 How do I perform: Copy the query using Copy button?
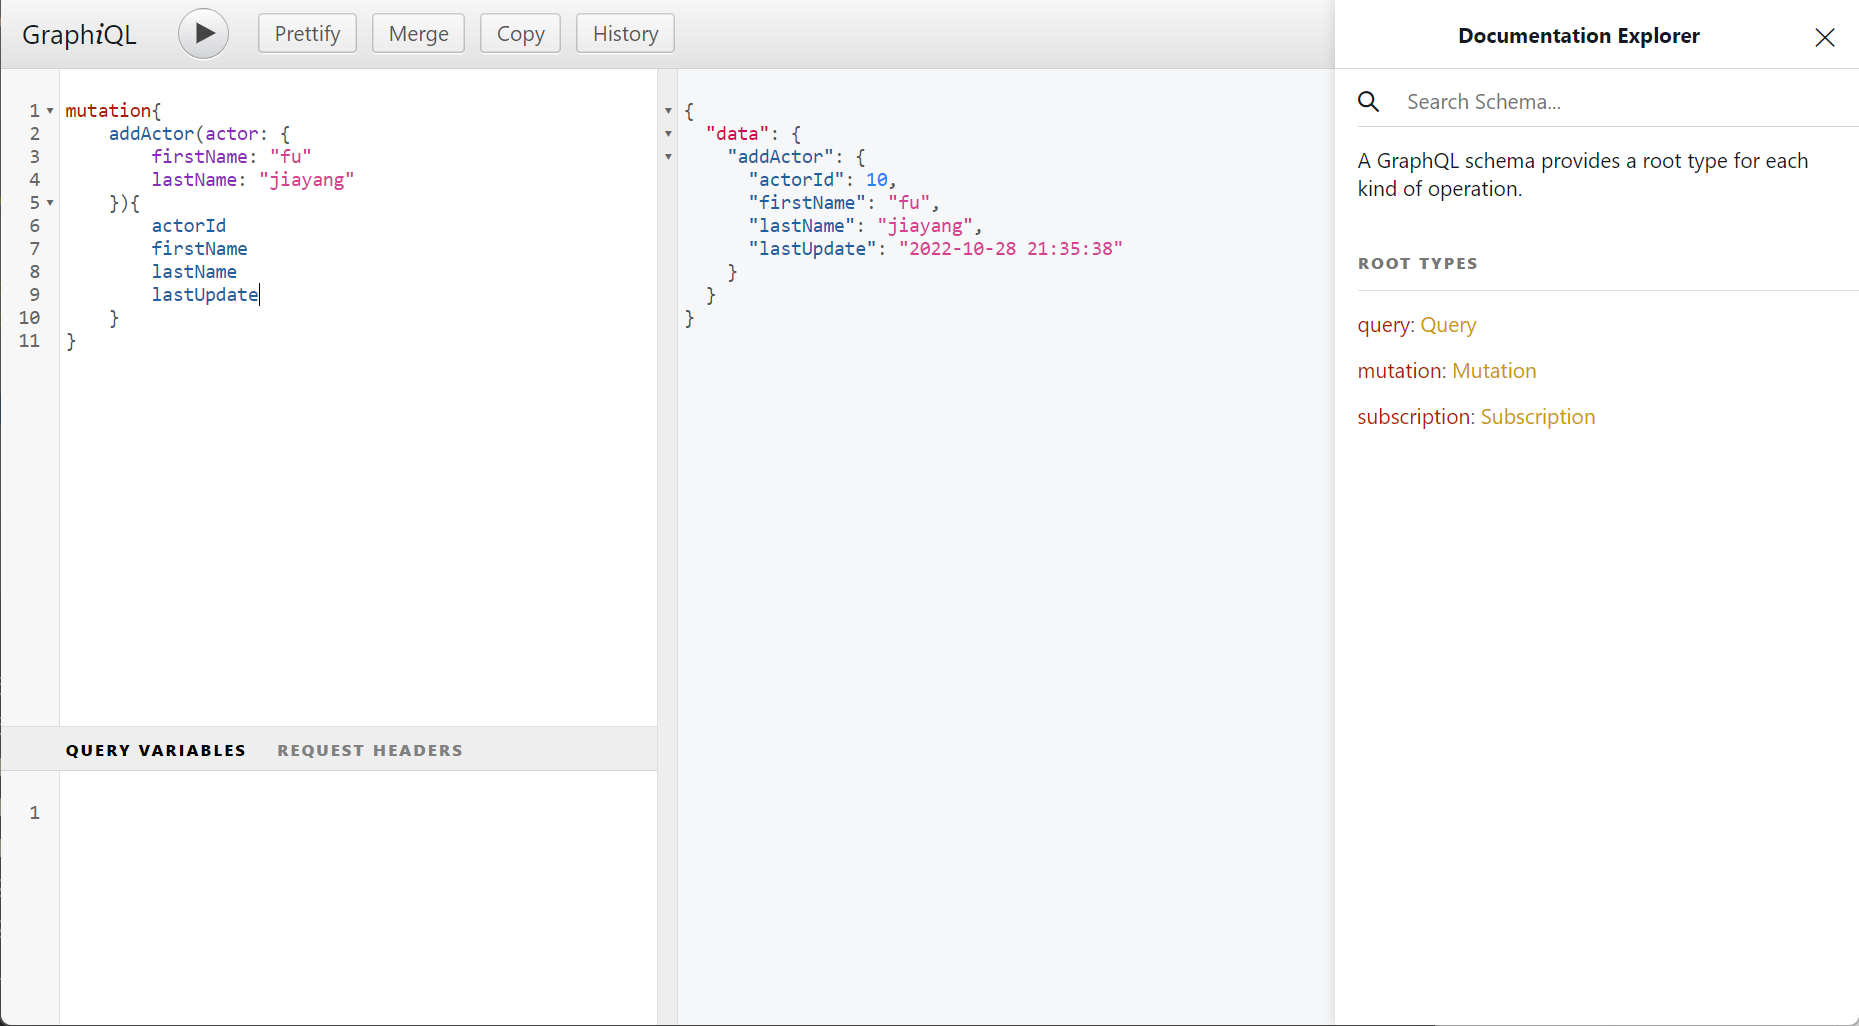(x=520, y=33)
